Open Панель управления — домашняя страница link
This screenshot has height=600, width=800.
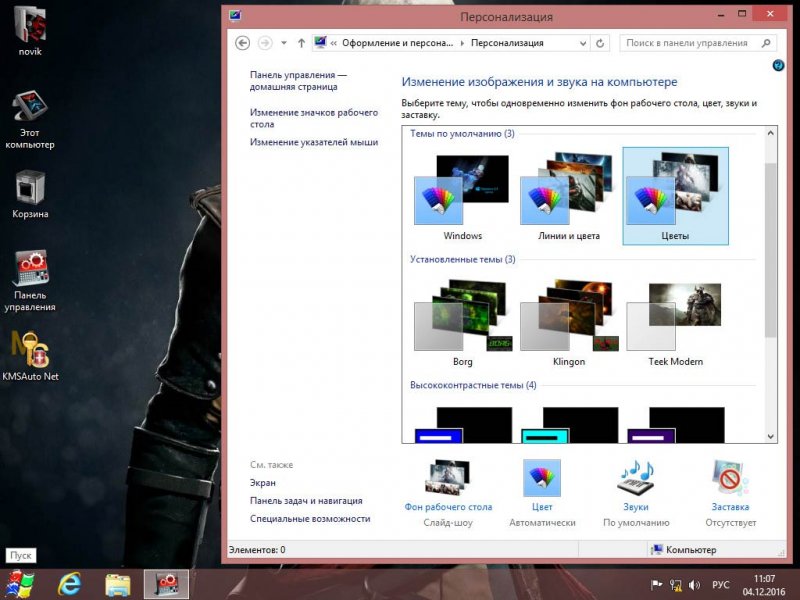coord(298,81)
